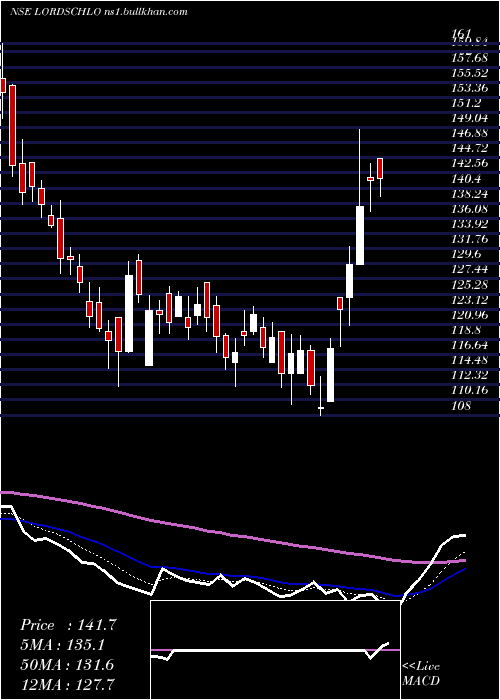Select the 140.4 price axis label
This screenshot has height=700, width=500.
pyautogui.click(x=467, y=179)
